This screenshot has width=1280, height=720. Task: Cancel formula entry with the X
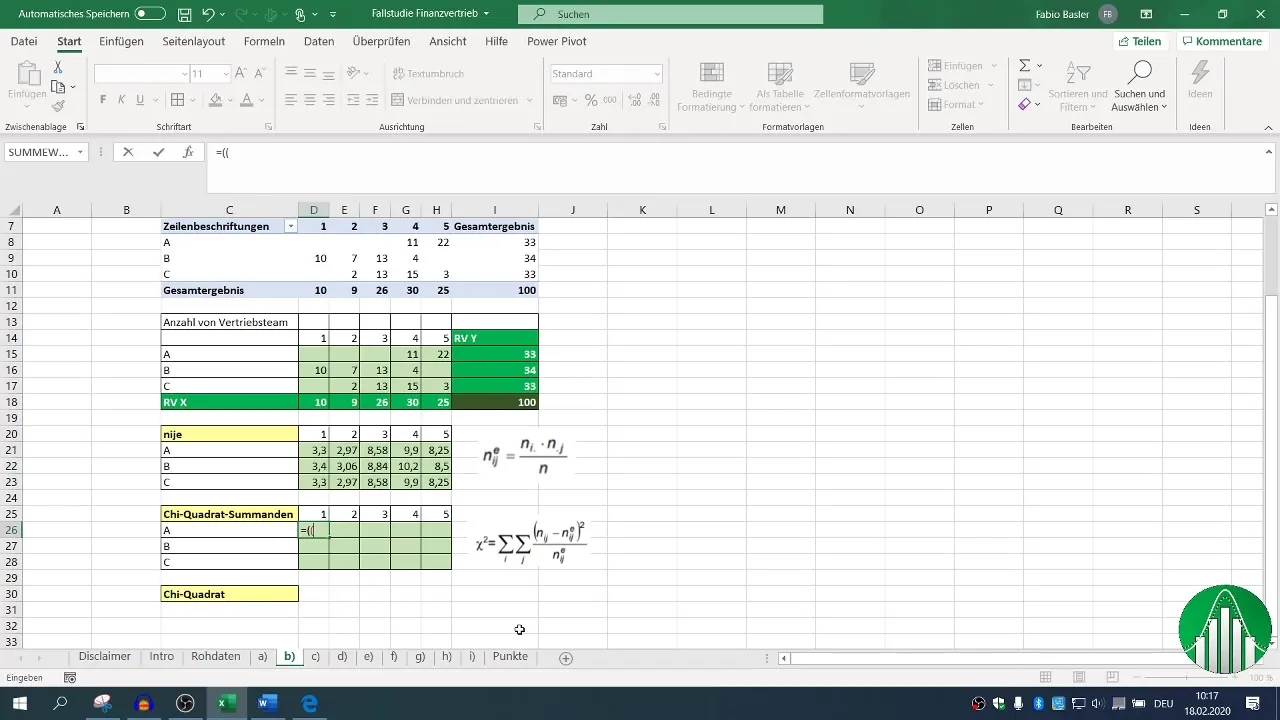pos(128,153)
